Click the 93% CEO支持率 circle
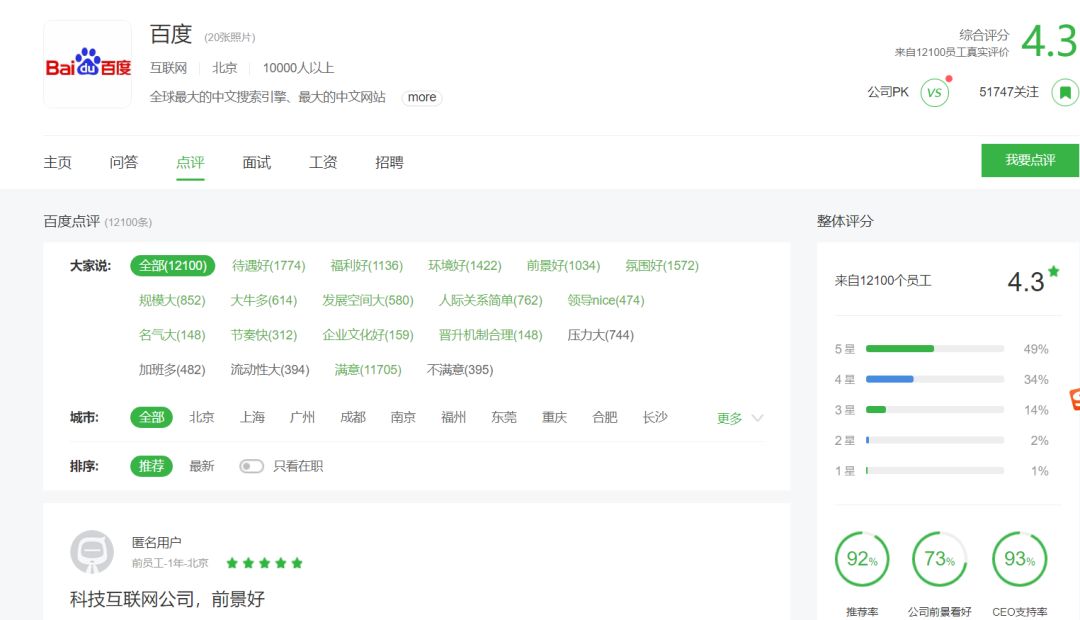 pyautogui.click(x=1019, y=559)
